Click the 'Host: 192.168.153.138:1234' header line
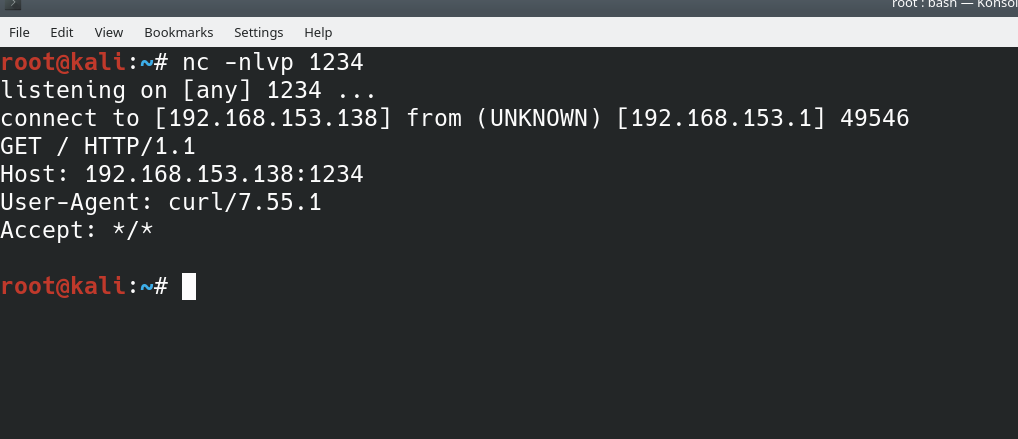The image size is (1018, 439). tap(181, 174)
